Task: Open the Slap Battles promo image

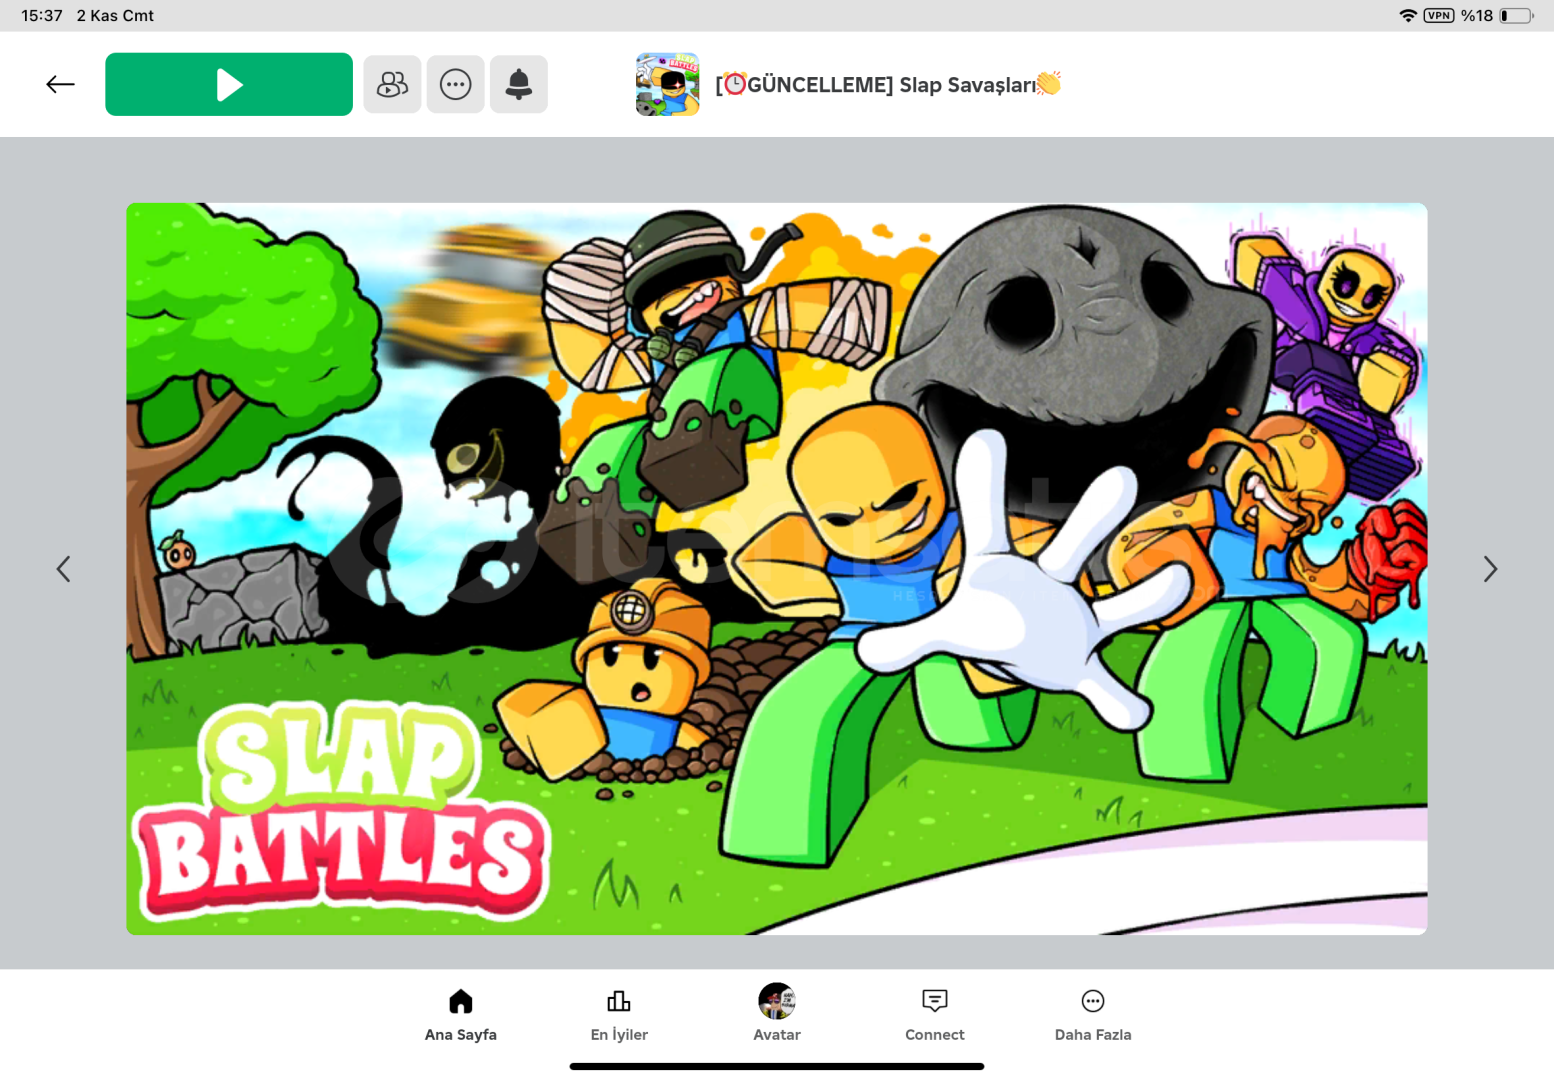Action: pyautogui.click(x=776, y=568)
